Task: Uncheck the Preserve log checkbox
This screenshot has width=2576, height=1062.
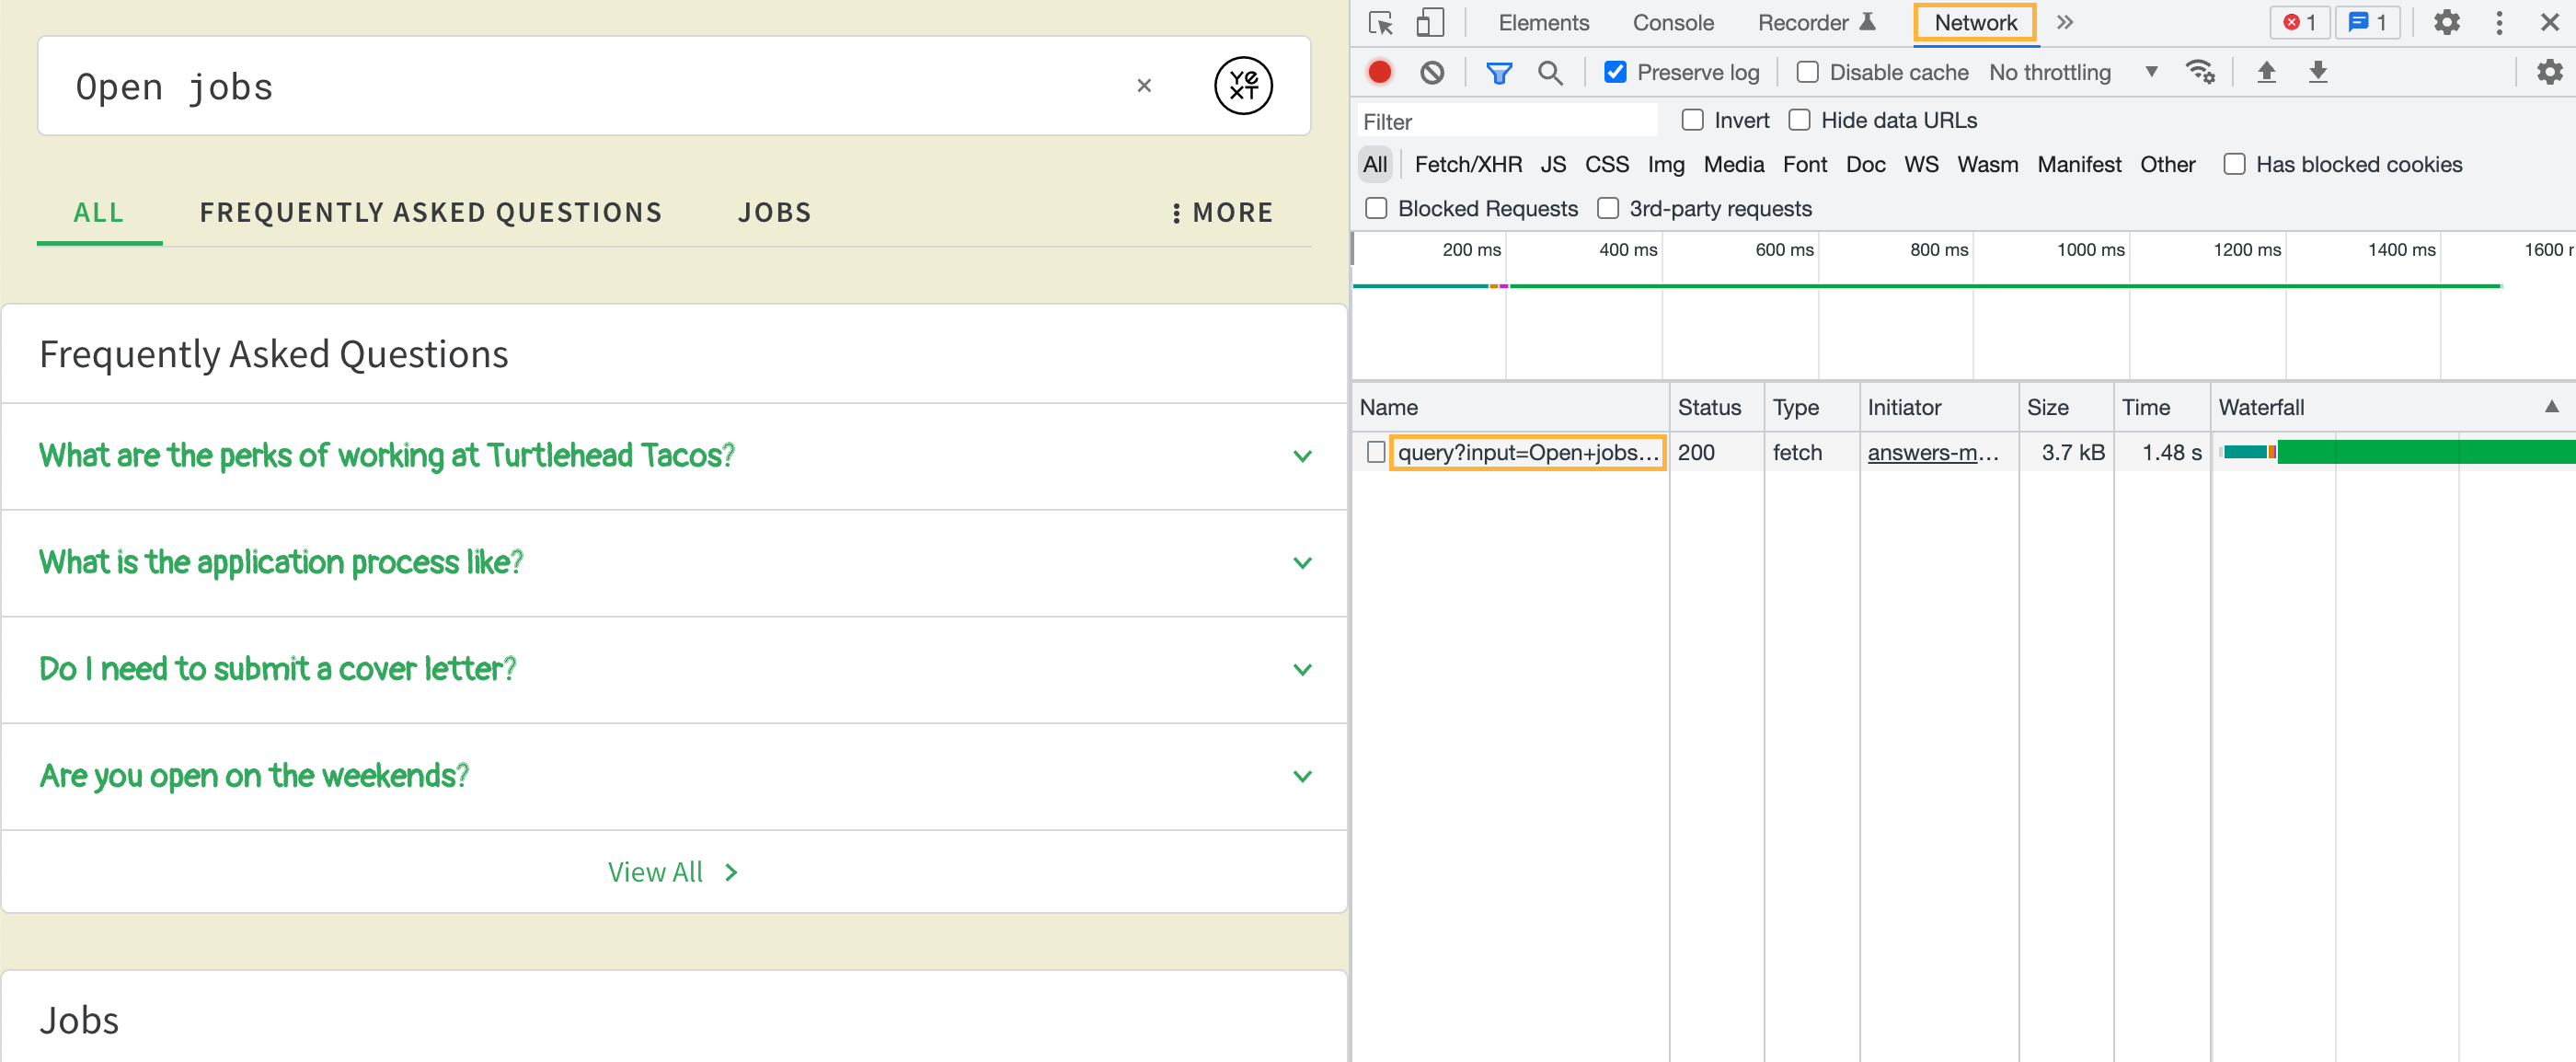Action: click(x=1614, y=72)
